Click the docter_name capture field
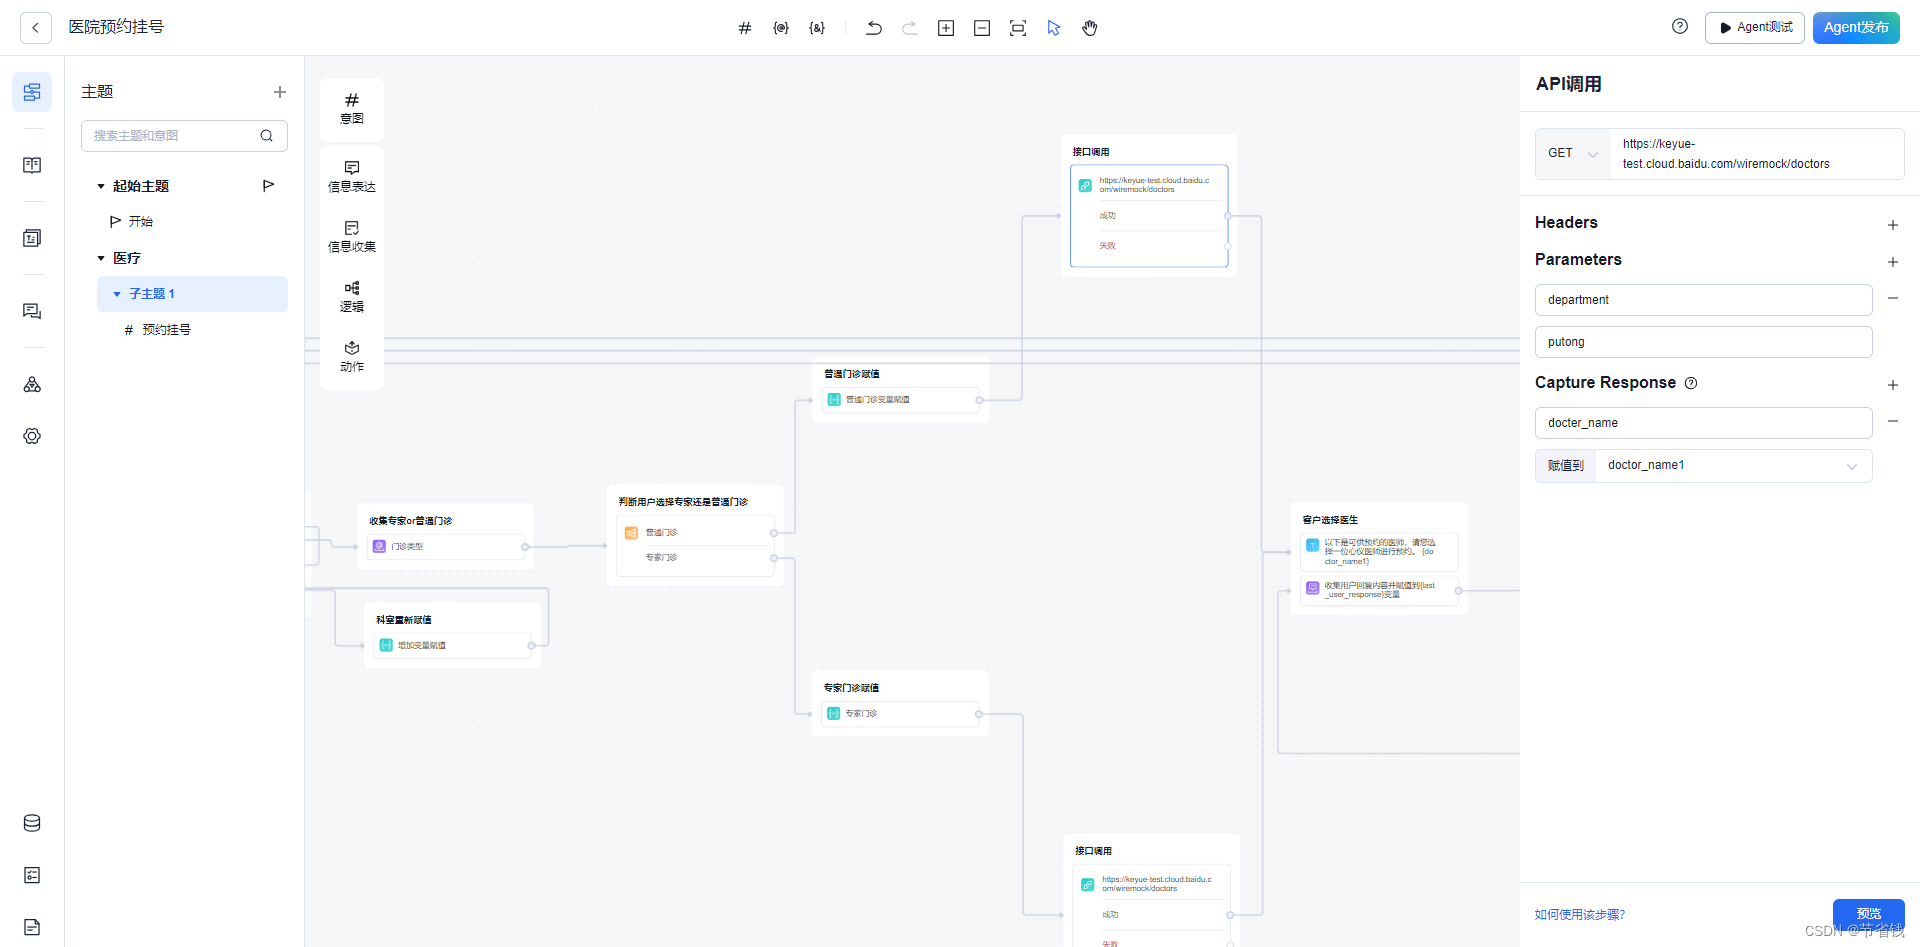Image resolution: width=1920 pixels, height=947 pixels. [1704, 423]
